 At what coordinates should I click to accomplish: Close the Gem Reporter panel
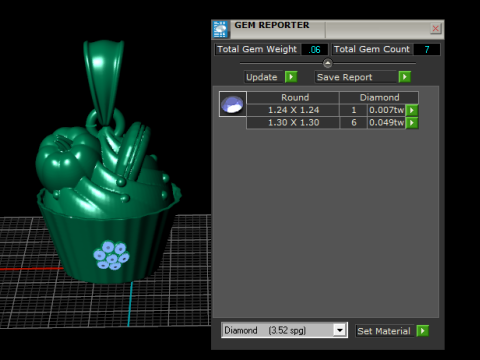435,29
